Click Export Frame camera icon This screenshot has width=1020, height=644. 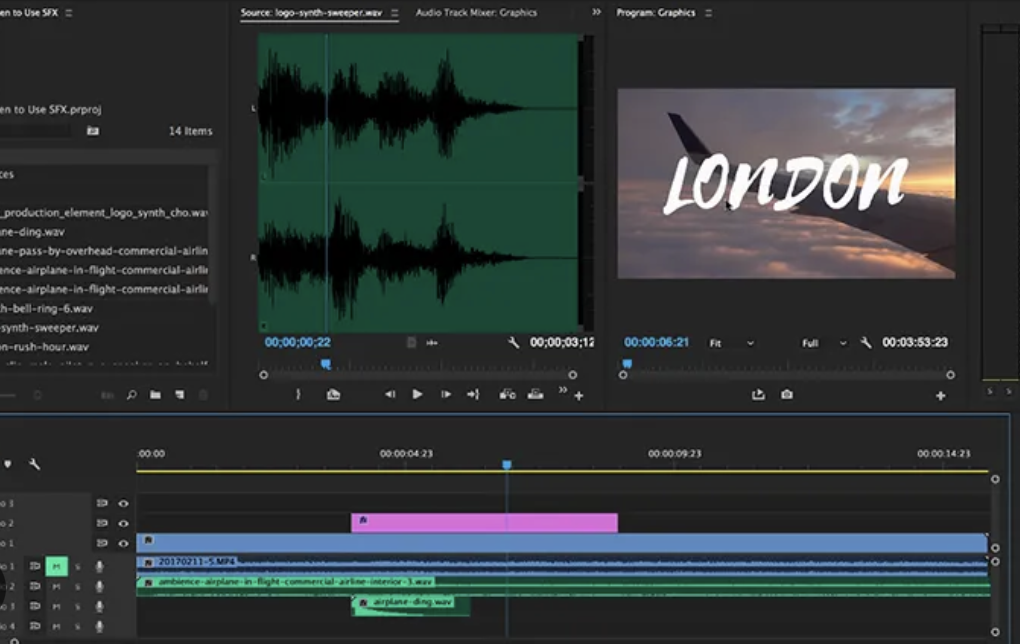point(786,394)
